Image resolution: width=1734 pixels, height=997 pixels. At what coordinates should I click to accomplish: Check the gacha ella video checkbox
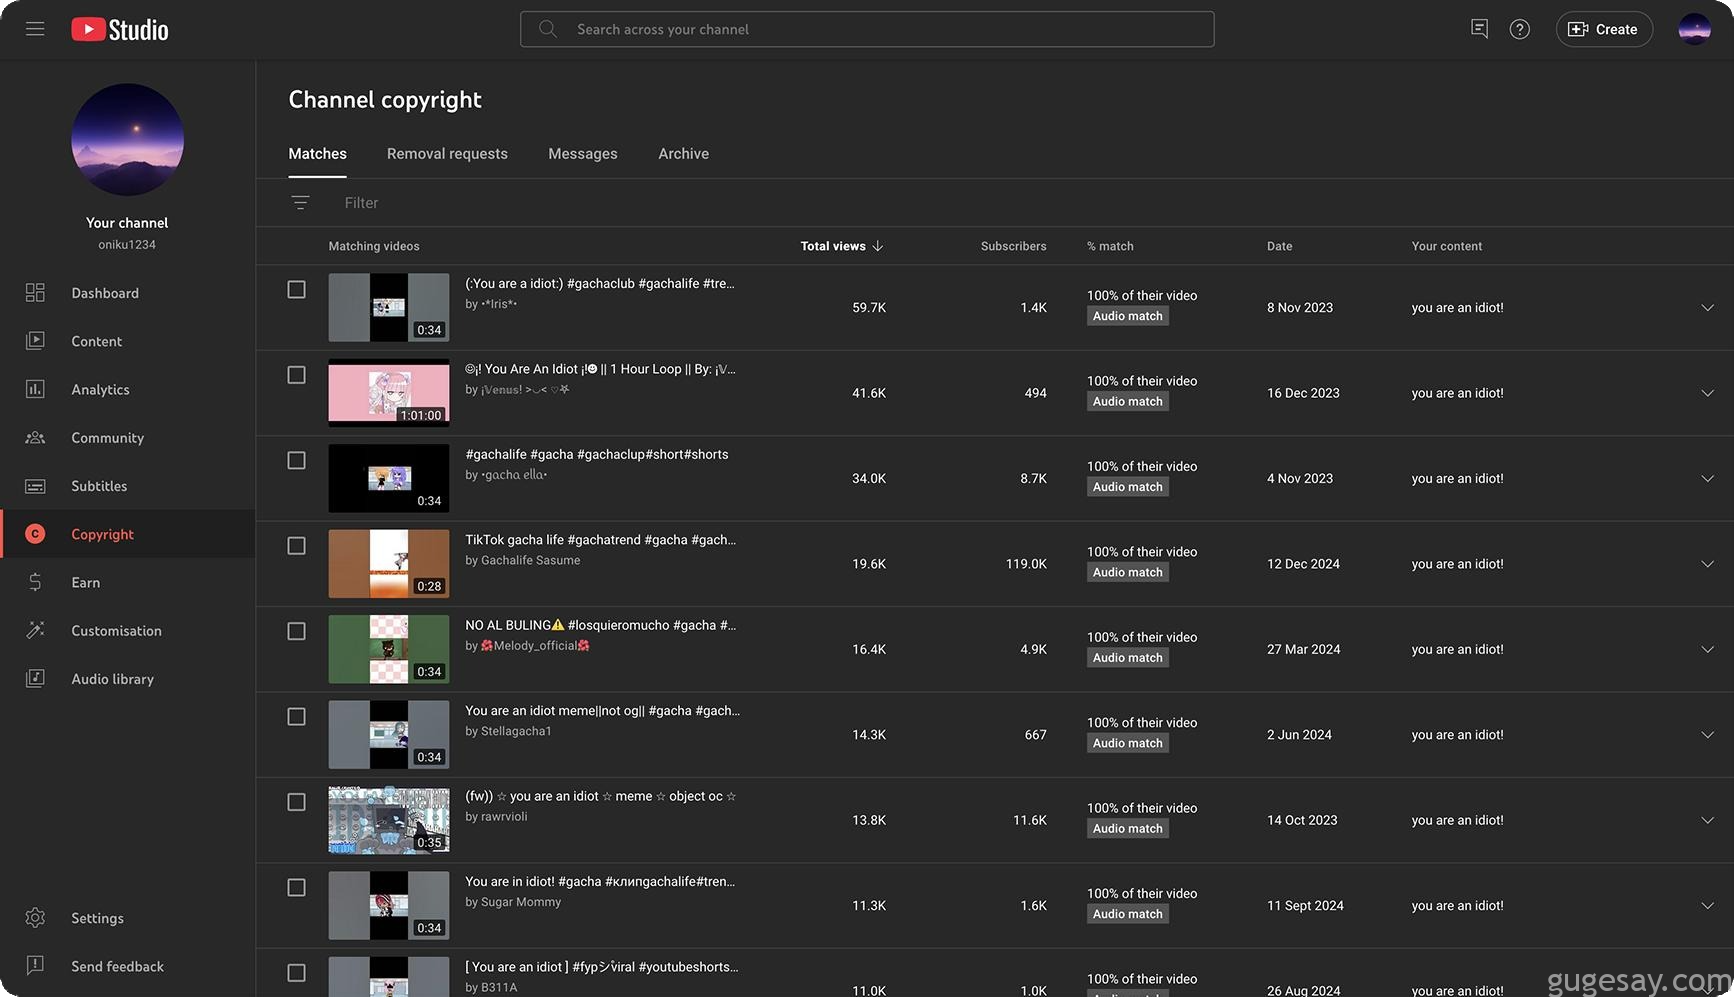(297, 460)
